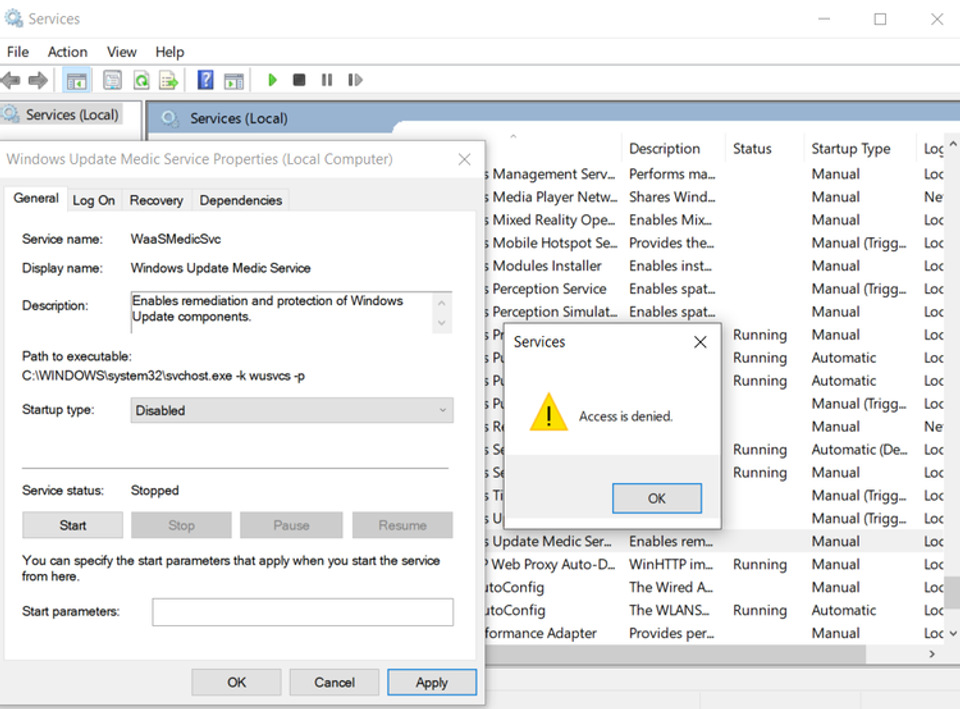Open the Startup type dropdown showing Disabled
Screen dimensions: 960x709
291,410
